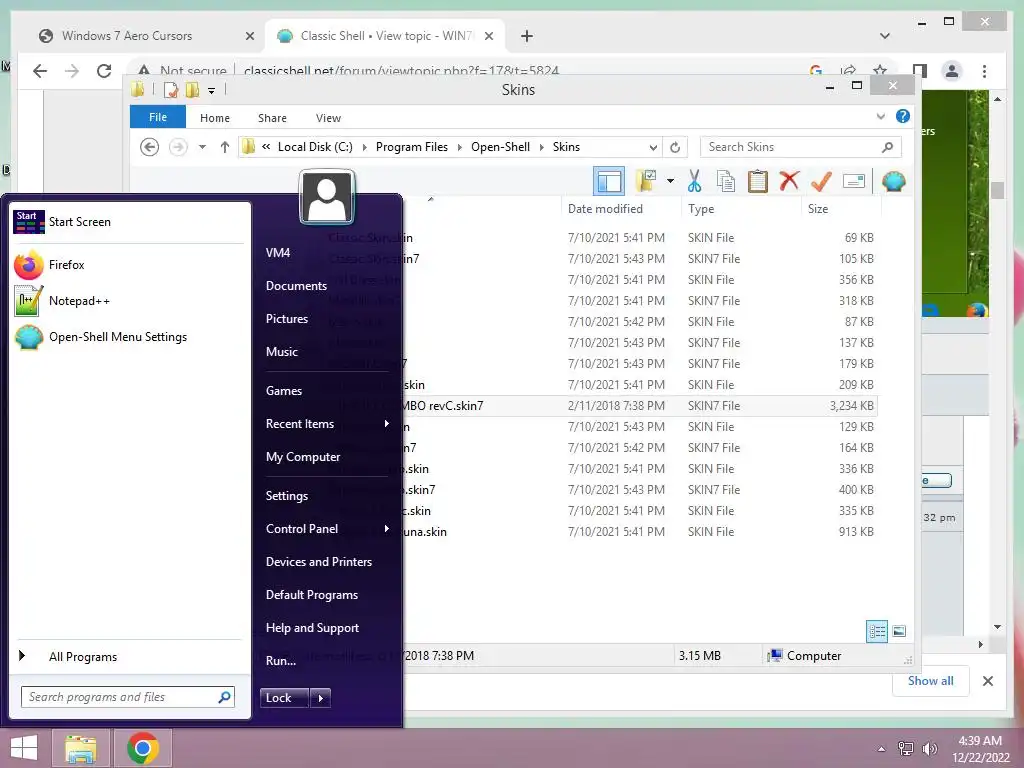Open Start Screen from the start menu
The height and width of the screenshot is (768, 1024).
[129, 222]
